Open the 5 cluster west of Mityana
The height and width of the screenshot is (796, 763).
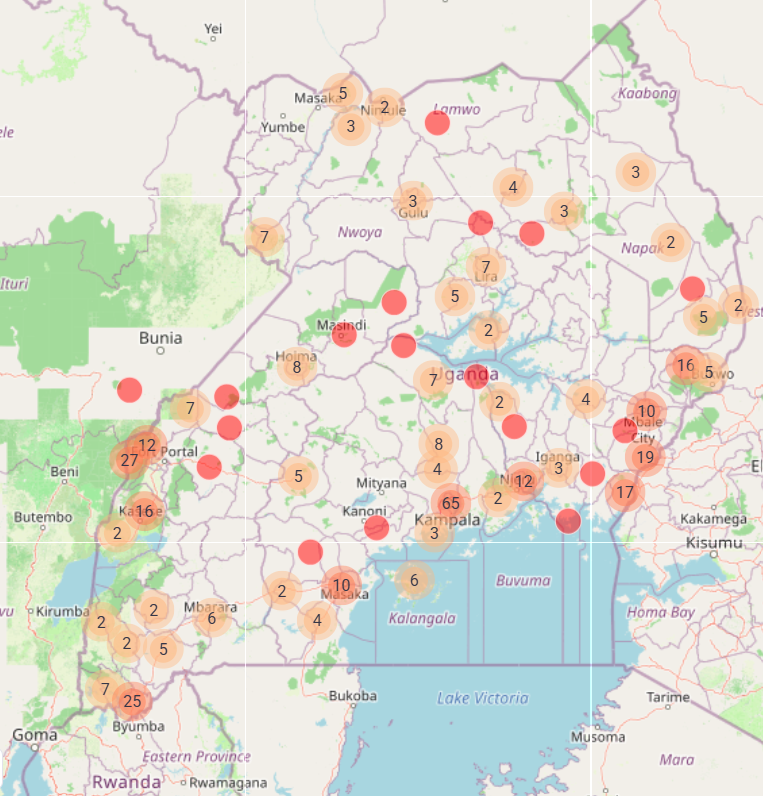coord(298,476)
